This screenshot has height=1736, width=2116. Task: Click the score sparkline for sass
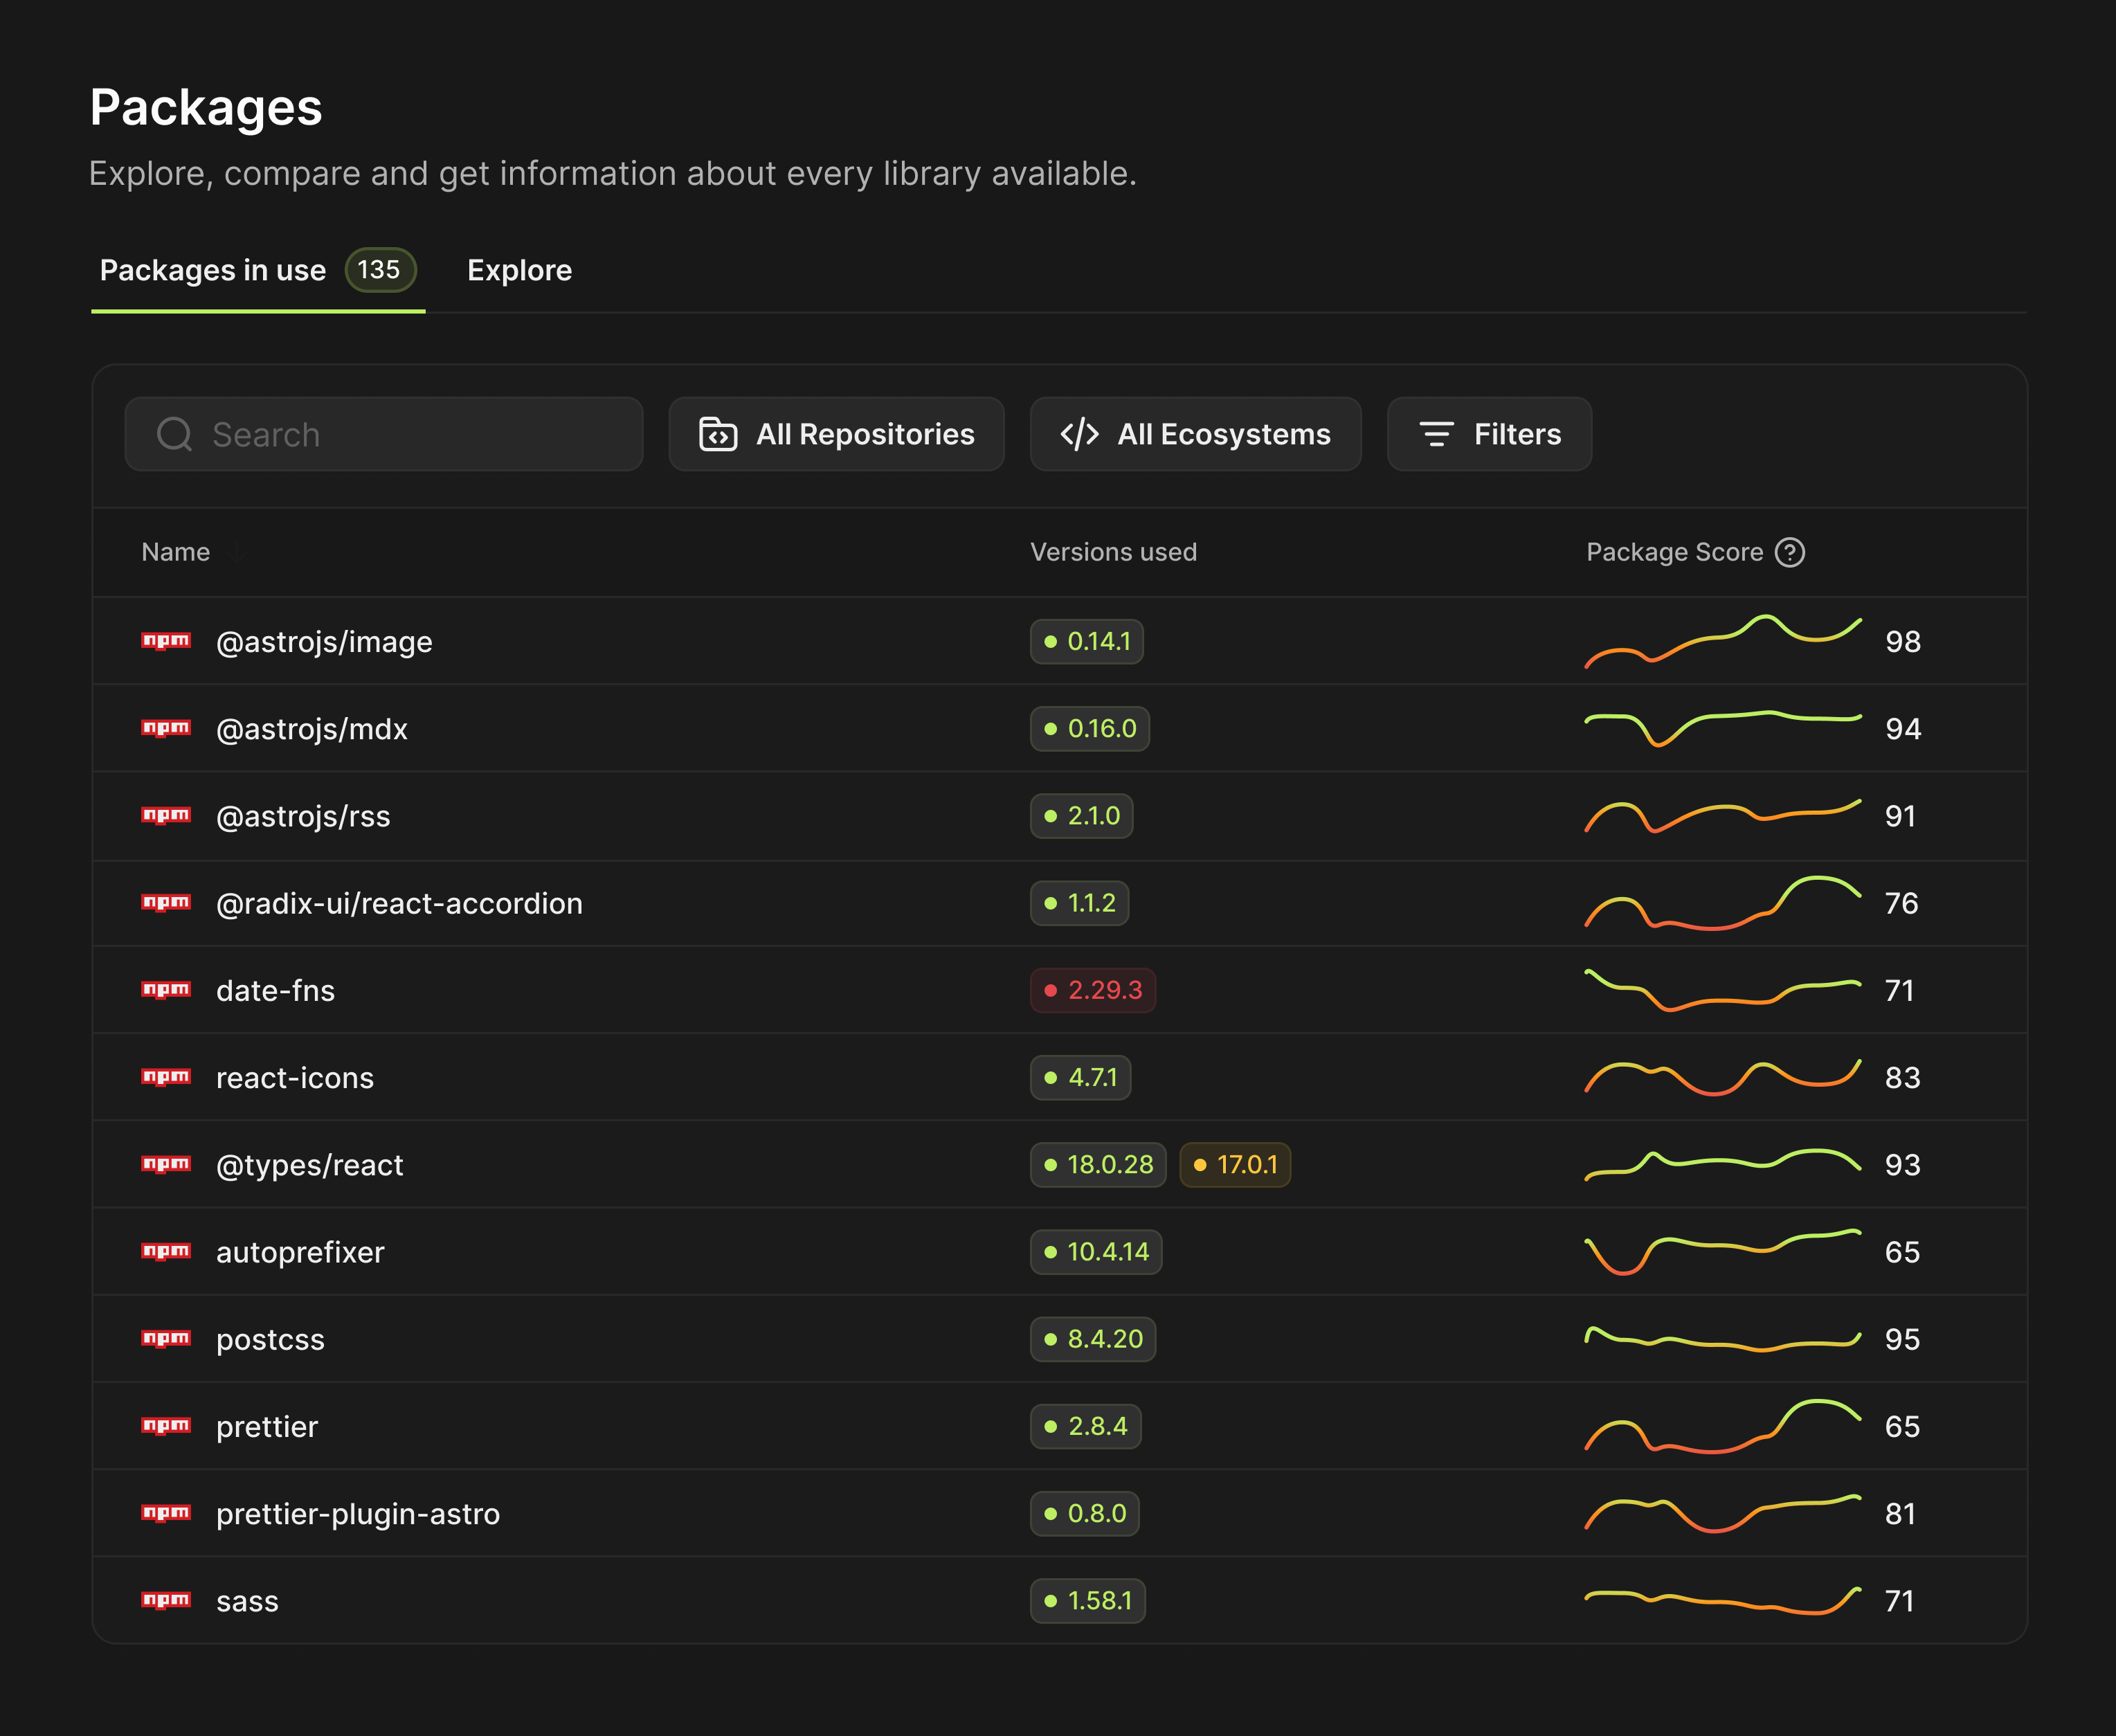(1723, 1600)
